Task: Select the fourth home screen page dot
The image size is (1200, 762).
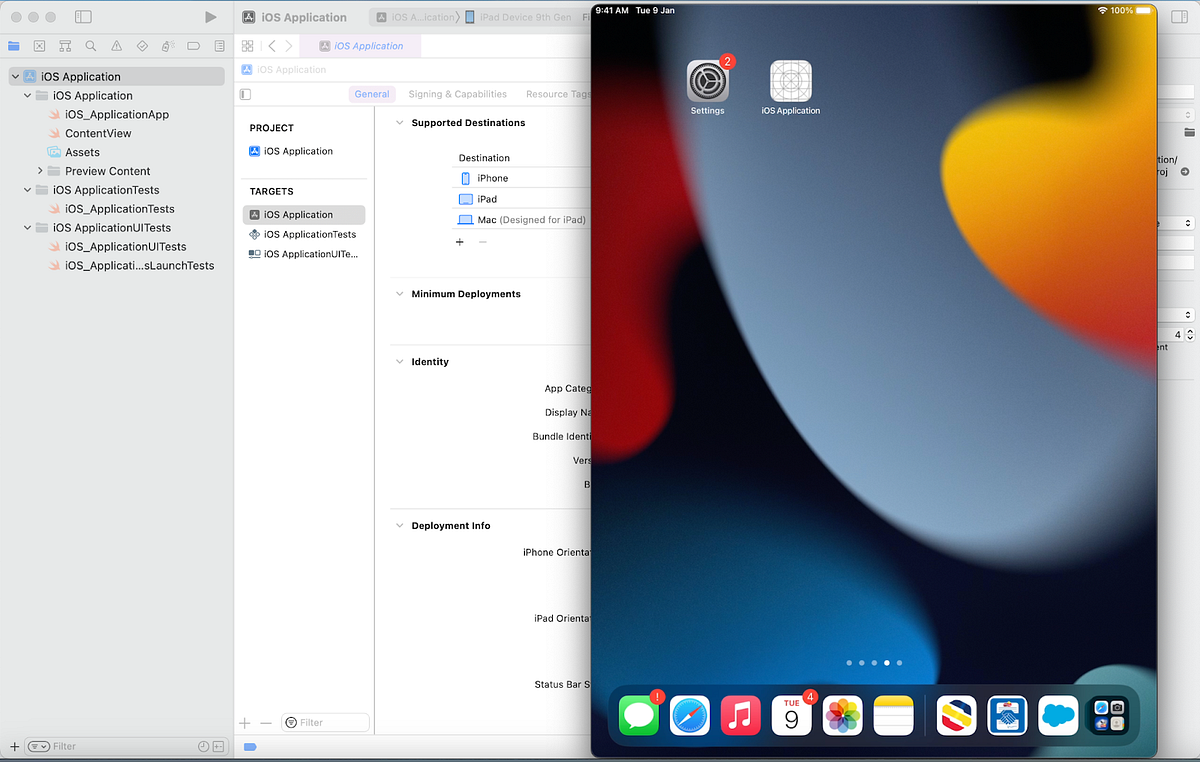Action: click(x=886, y=662)
